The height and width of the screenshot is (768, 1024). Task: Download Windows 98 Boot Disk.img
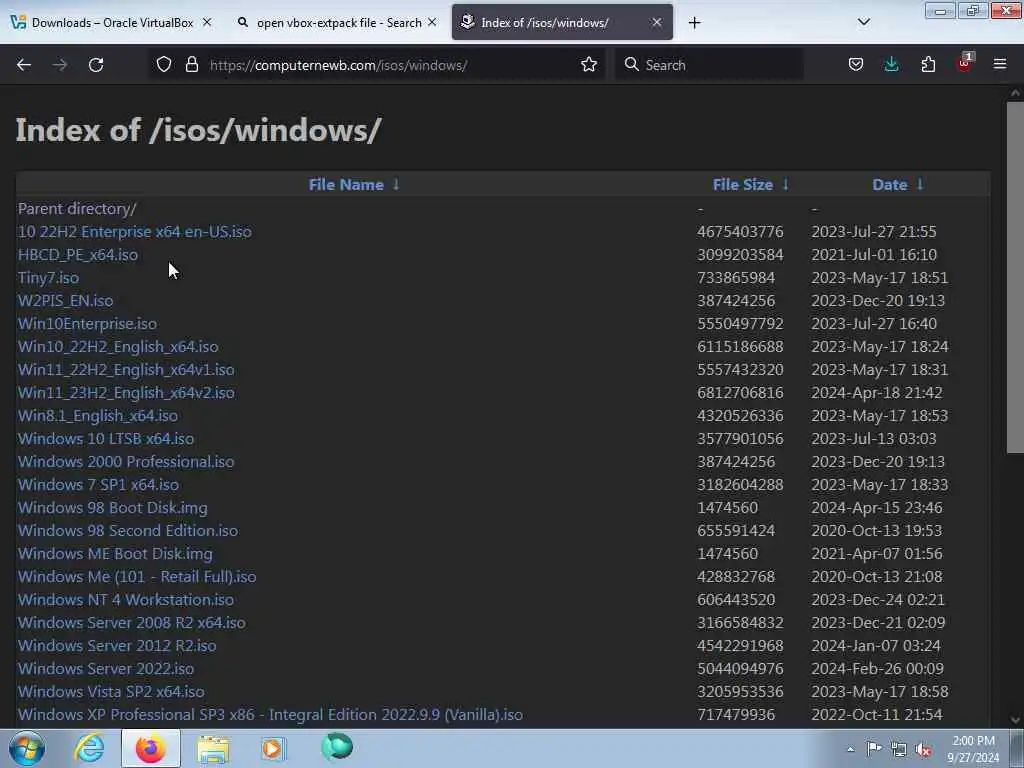coord(113,507)
